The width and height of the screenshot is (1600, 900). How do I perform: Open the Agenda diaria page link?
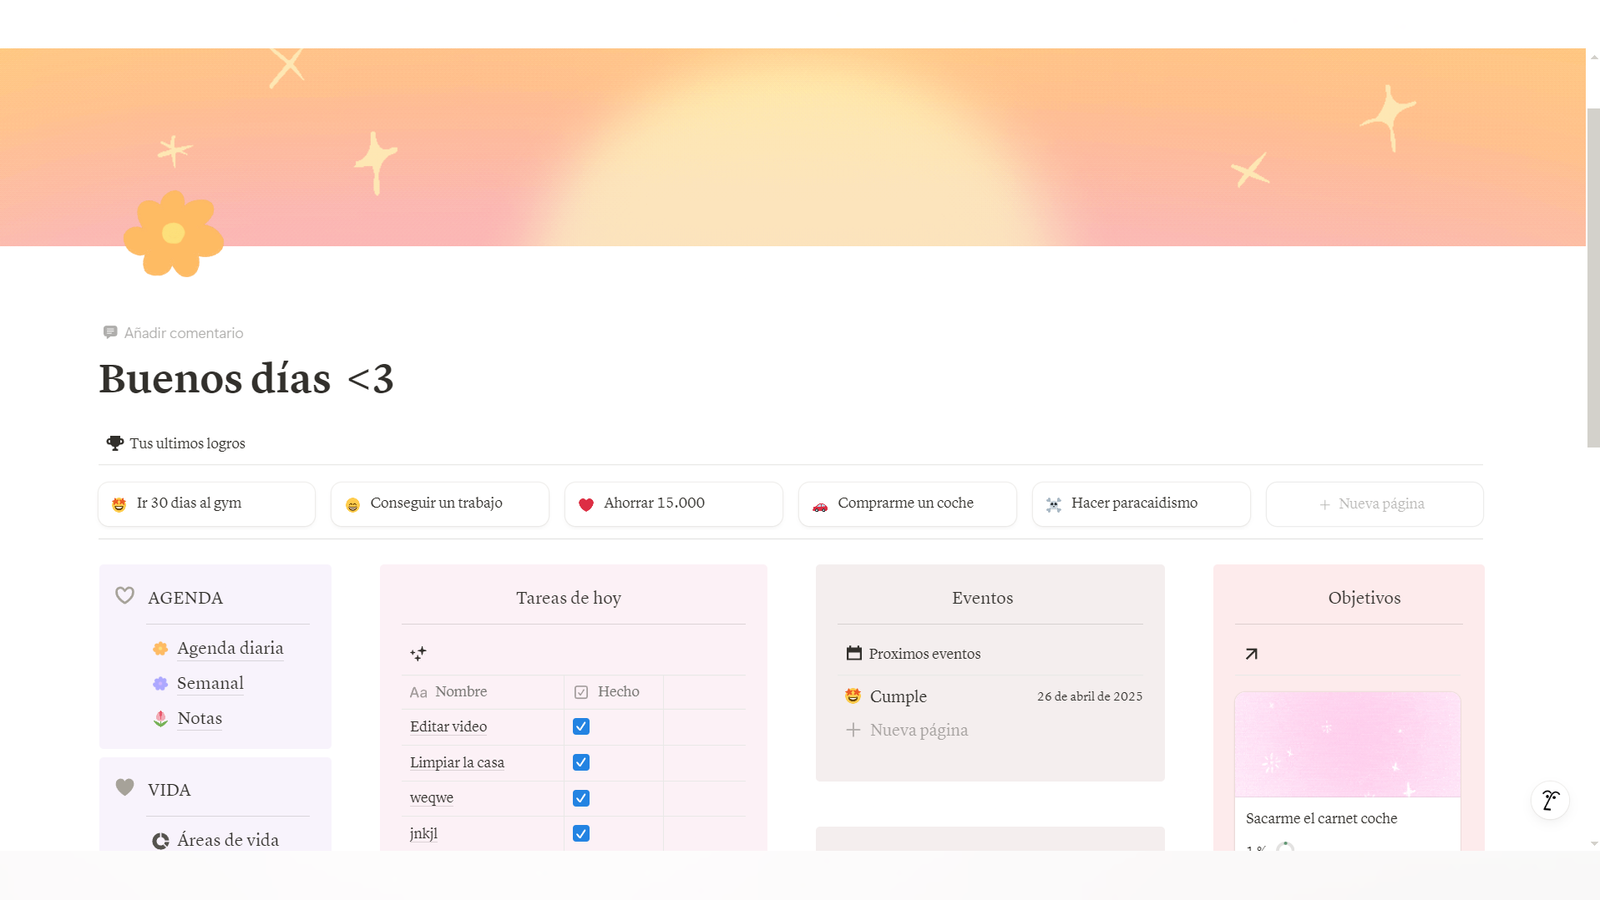230,648
